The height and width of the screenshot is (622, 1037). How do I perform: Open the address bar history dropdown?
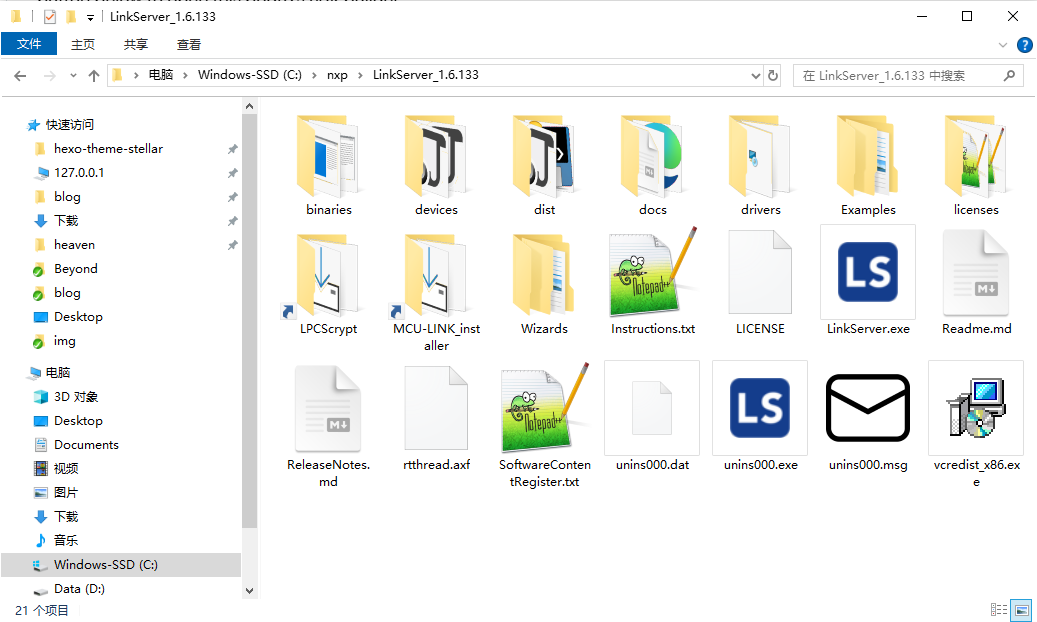(x=755, y=76)
